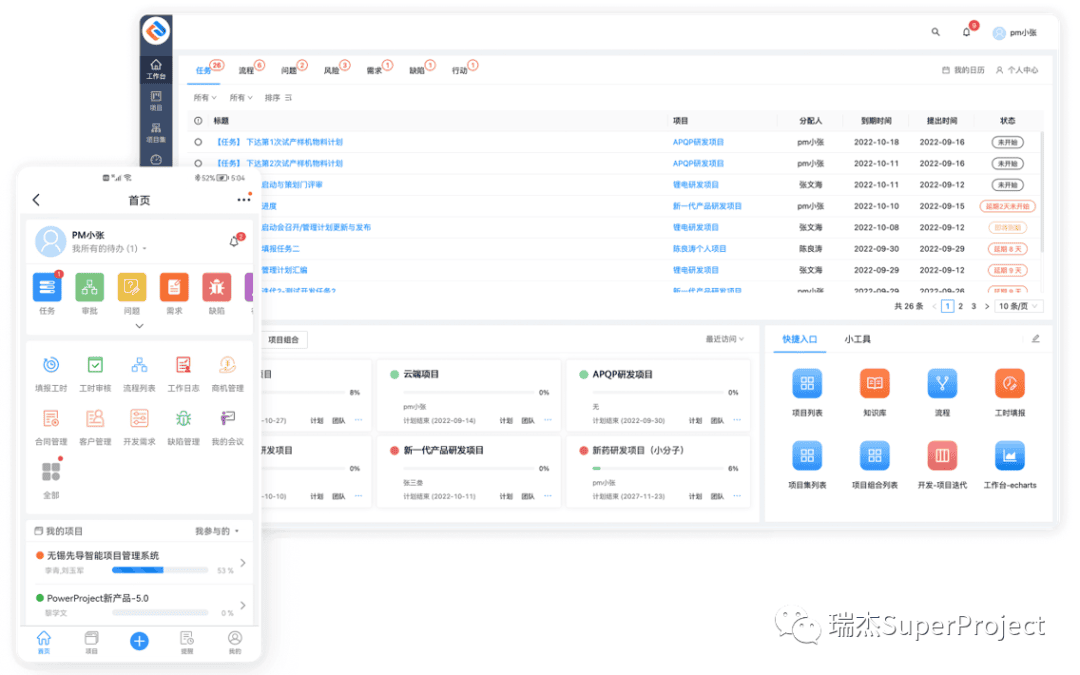Tap the blue plus button in the mobile bottom bar
Screen dimensions: 1080x675
(x=139, y=641)
